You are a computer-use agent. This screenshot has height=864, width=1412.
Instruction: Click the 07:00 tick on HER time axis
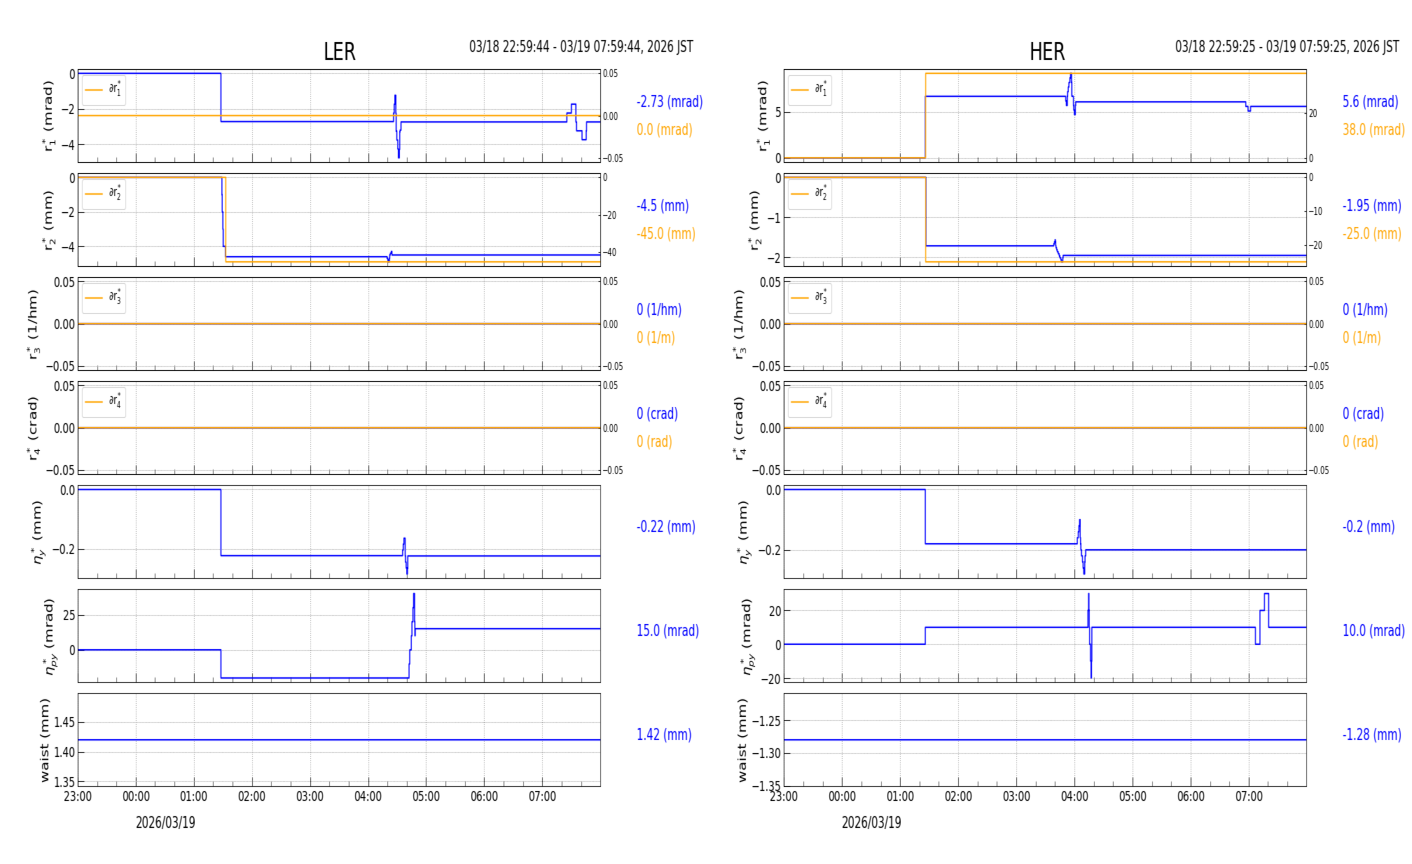tap(1248, 797)
